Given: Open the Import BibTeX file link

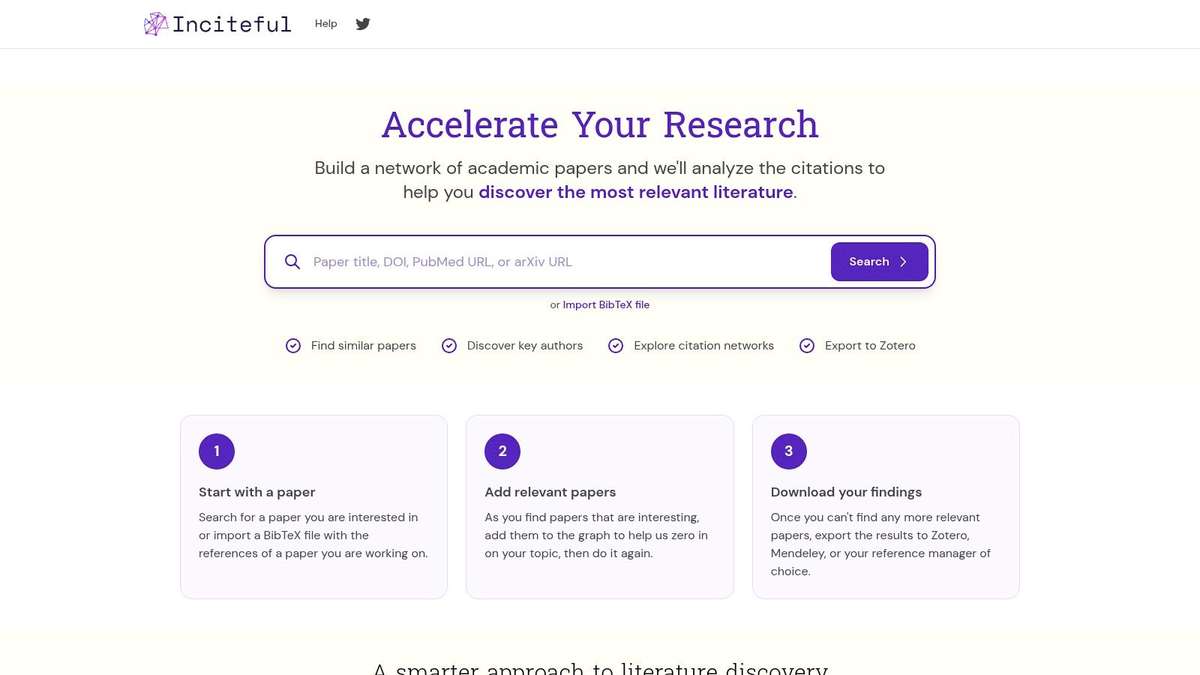Looking at the screenshot, I should point(606,305).
